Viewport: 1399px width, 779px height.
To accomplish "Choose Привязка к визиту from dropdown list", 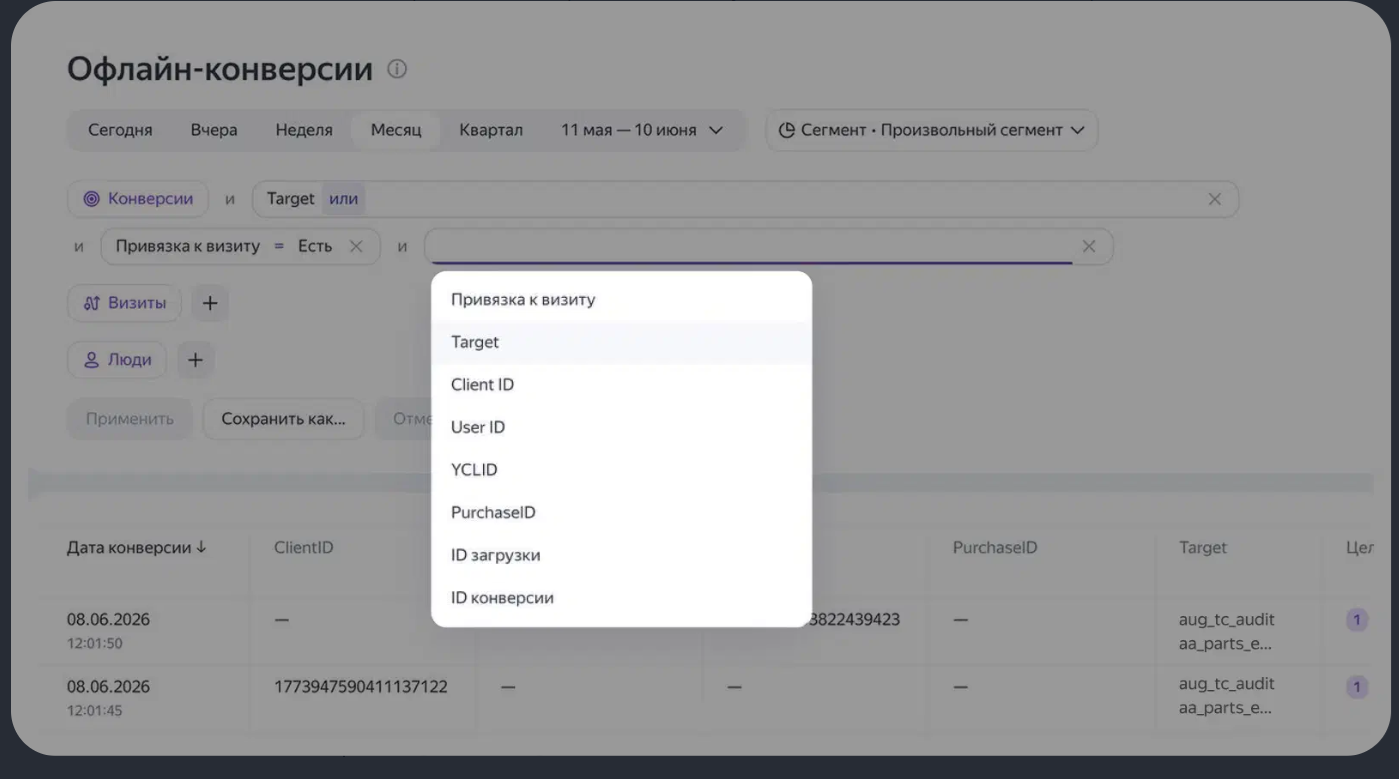I will pos(621,300).
